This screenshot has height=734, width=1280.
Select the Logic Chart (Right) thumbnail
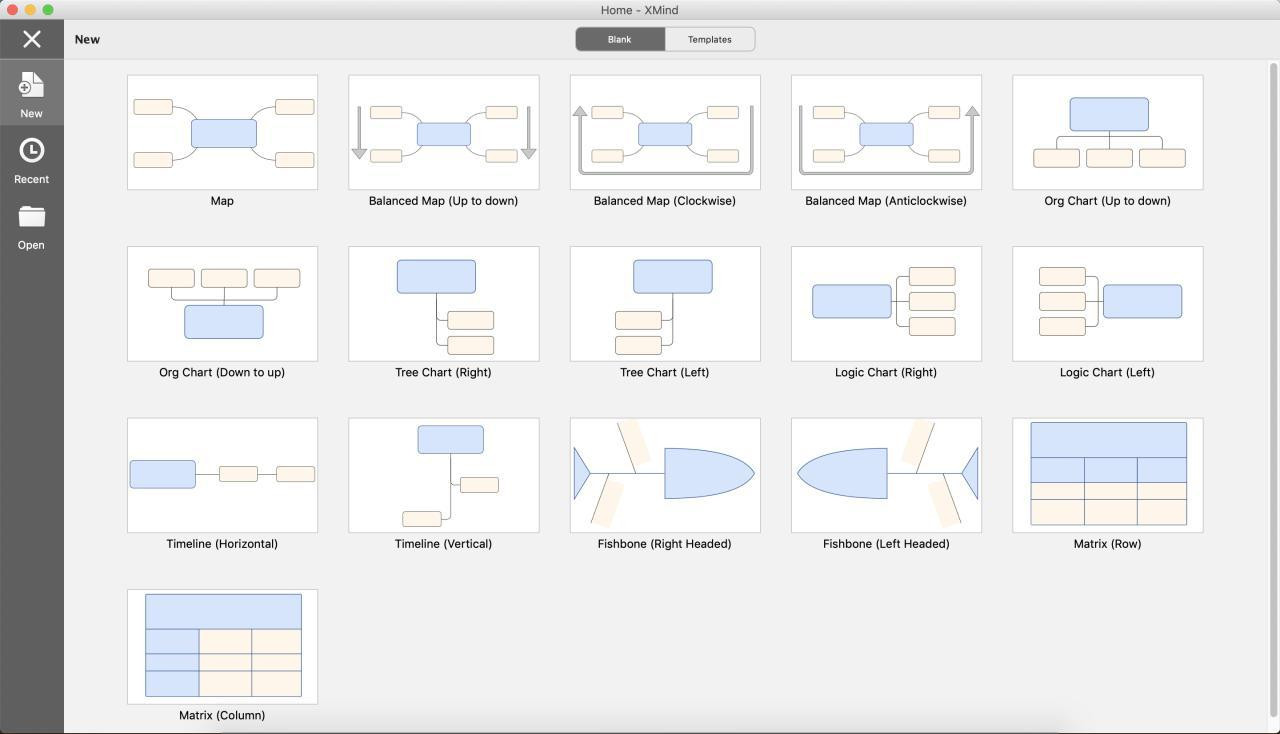(x=886, y=304)
